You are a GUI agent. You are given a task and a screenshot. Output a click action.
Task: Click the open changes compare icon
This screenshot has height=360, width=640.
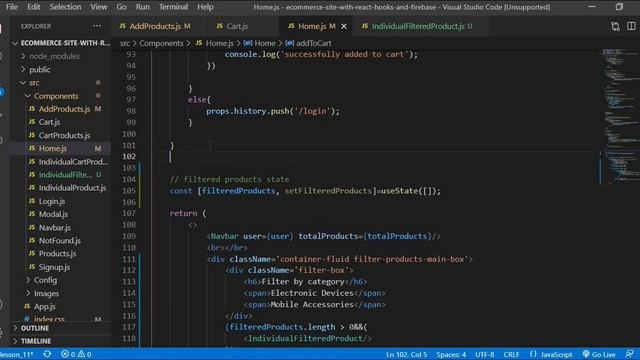point(615,26)
